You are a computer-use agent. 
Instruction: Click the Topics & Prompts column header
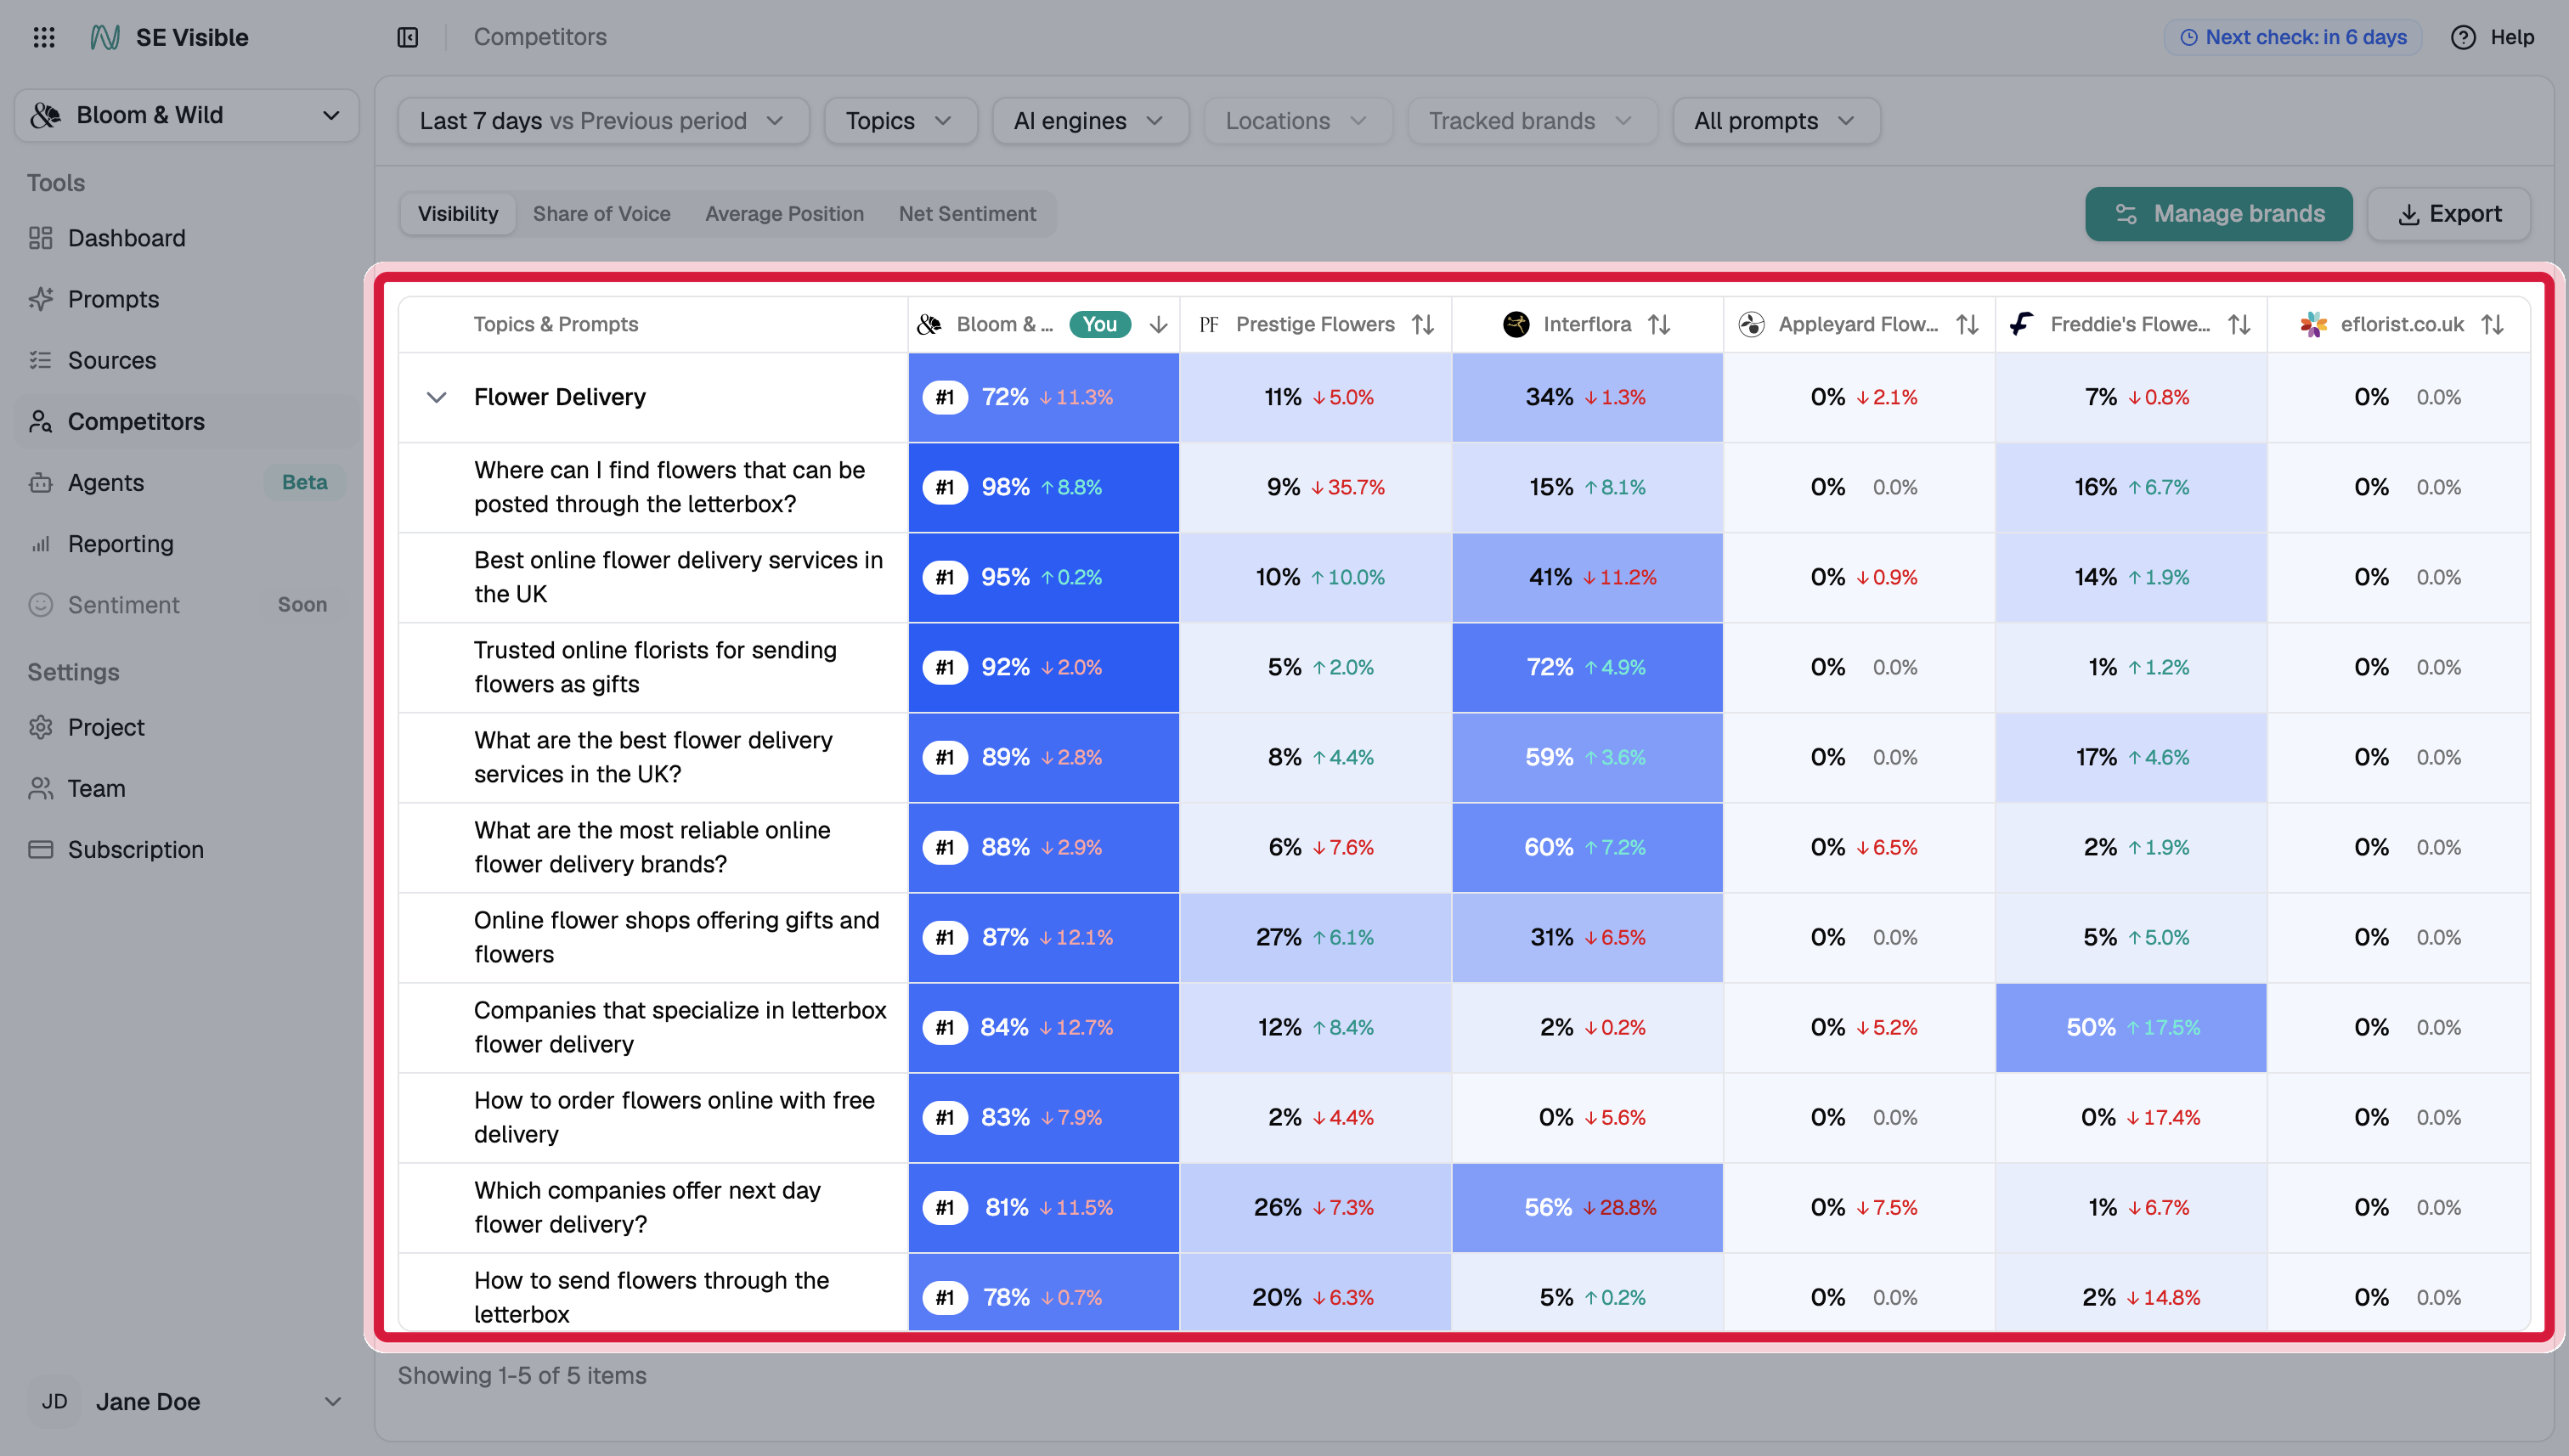(556, 324)
